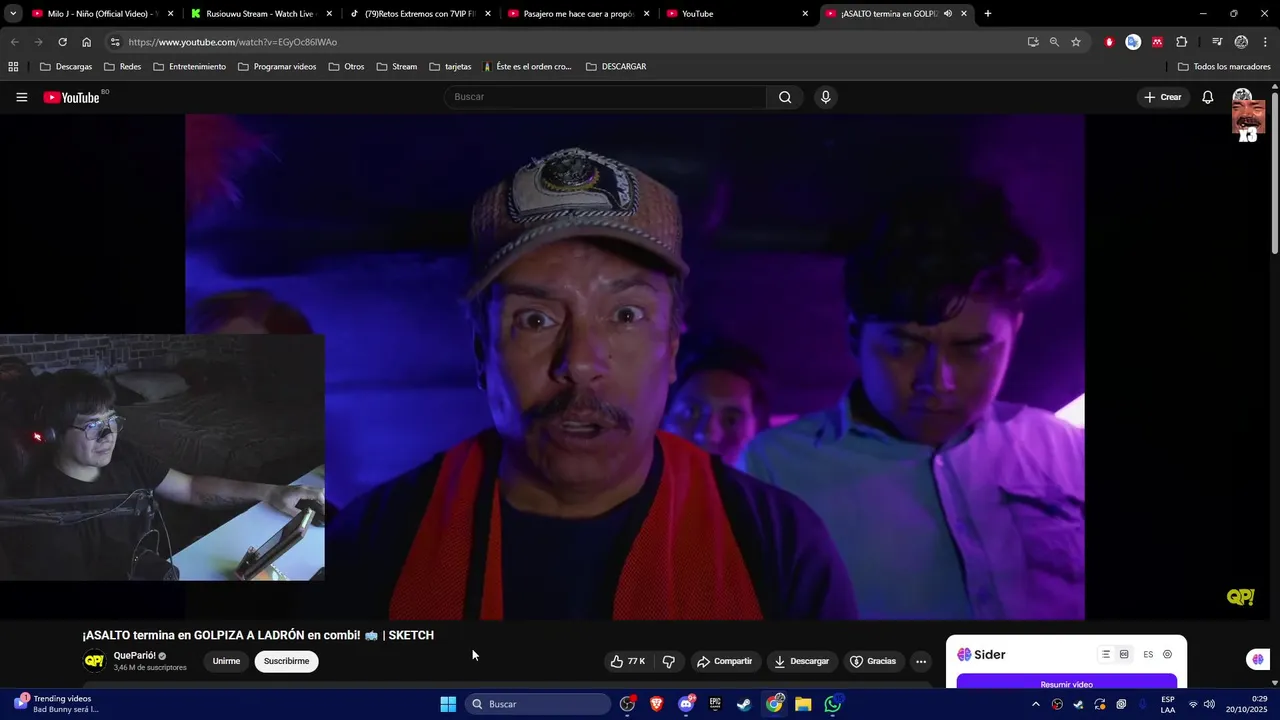Open Steam from the taskbar
1280x720 pixels.
(x=744, y=704)
